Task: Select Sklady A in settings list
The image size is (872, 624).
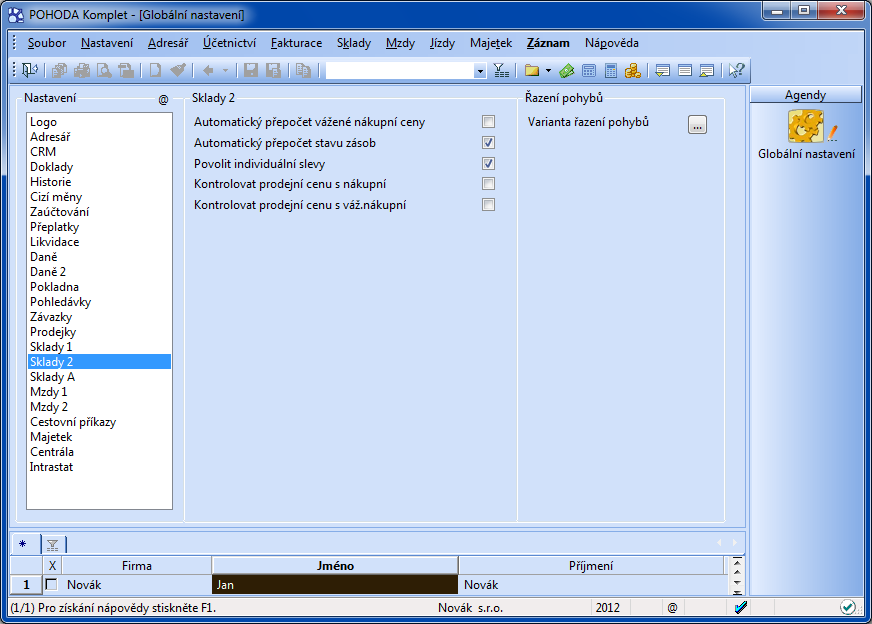Action: [x=99, y=377]
